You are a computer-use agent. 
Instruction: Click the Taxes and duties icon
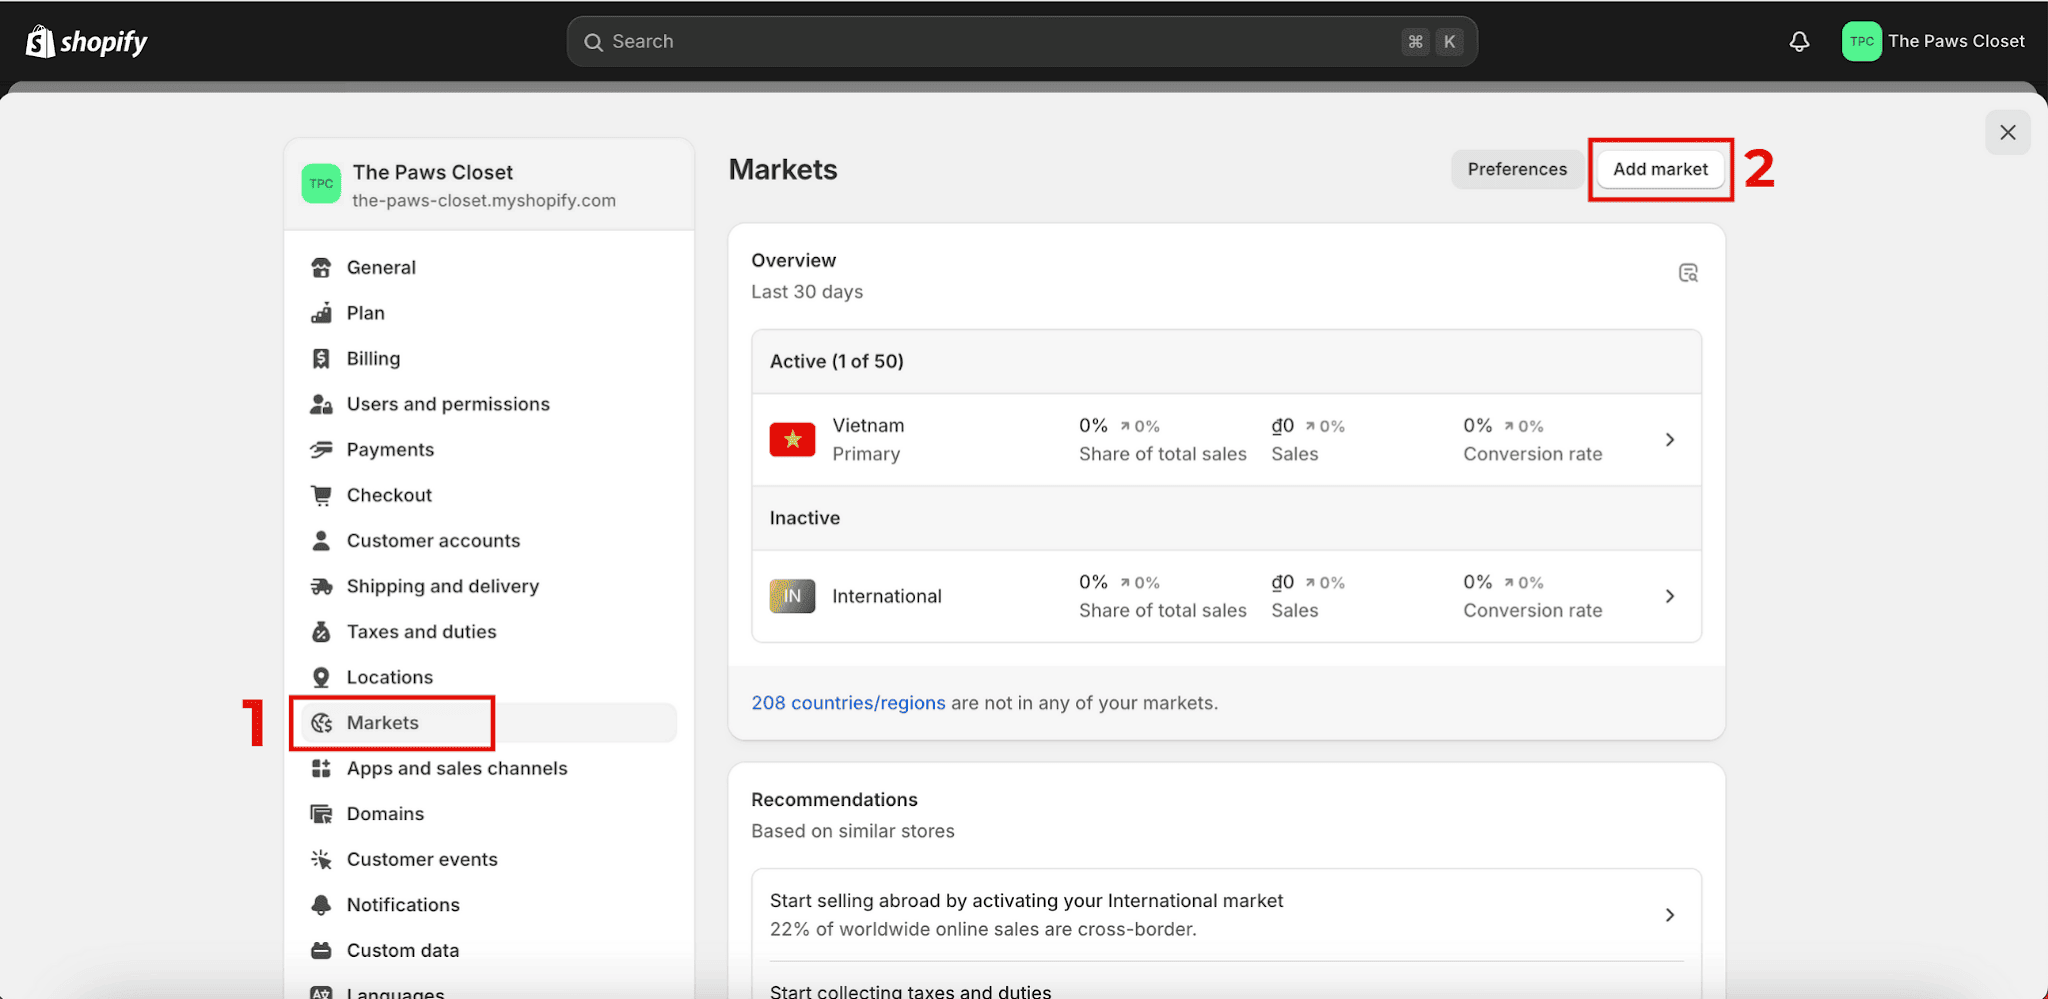click(x=321, y=631)
